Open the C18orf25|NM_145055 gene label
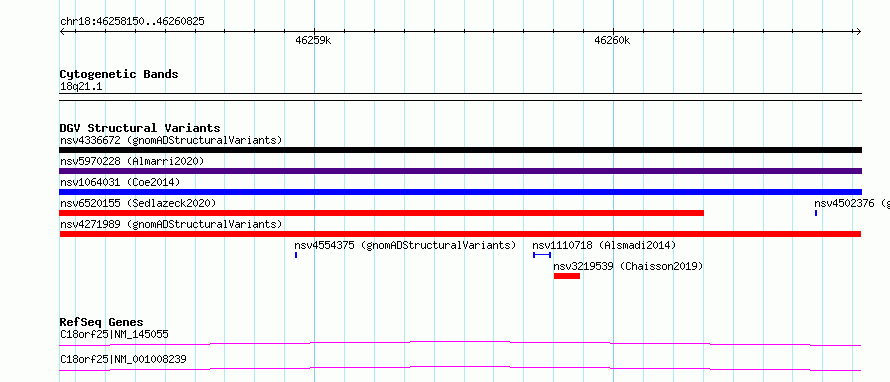The width and height of the screenshot is (890, 382). coord(114,334)
